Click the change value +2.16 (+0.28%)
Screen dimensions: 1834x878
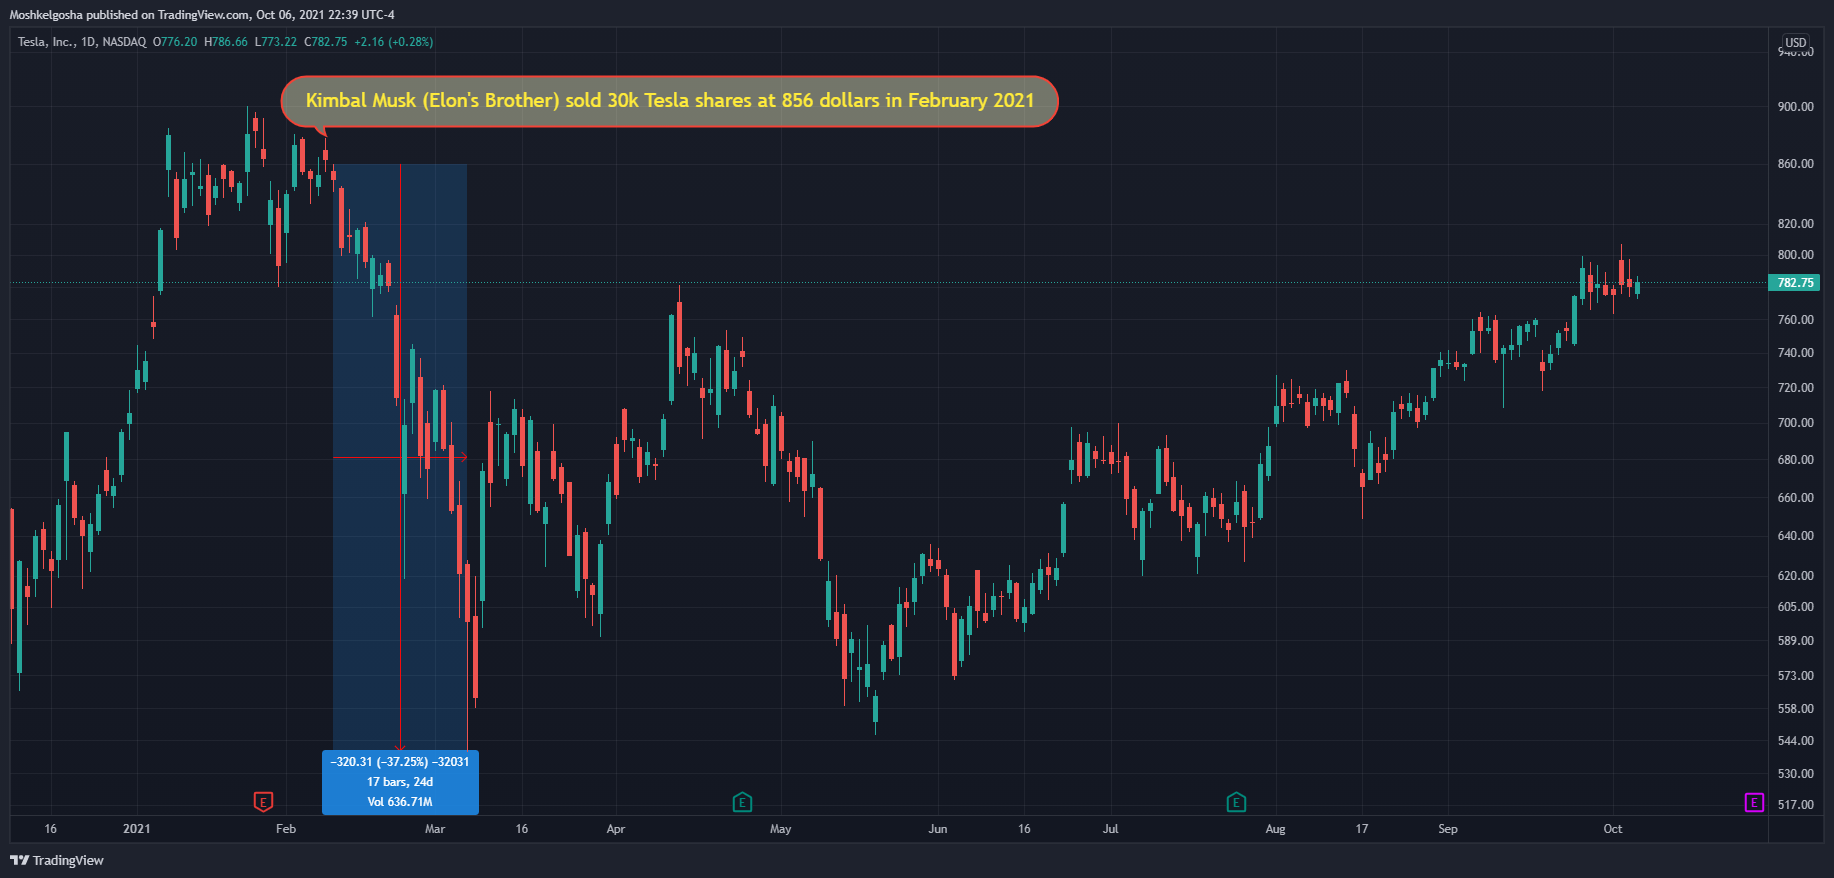click(x=394, y=42)
